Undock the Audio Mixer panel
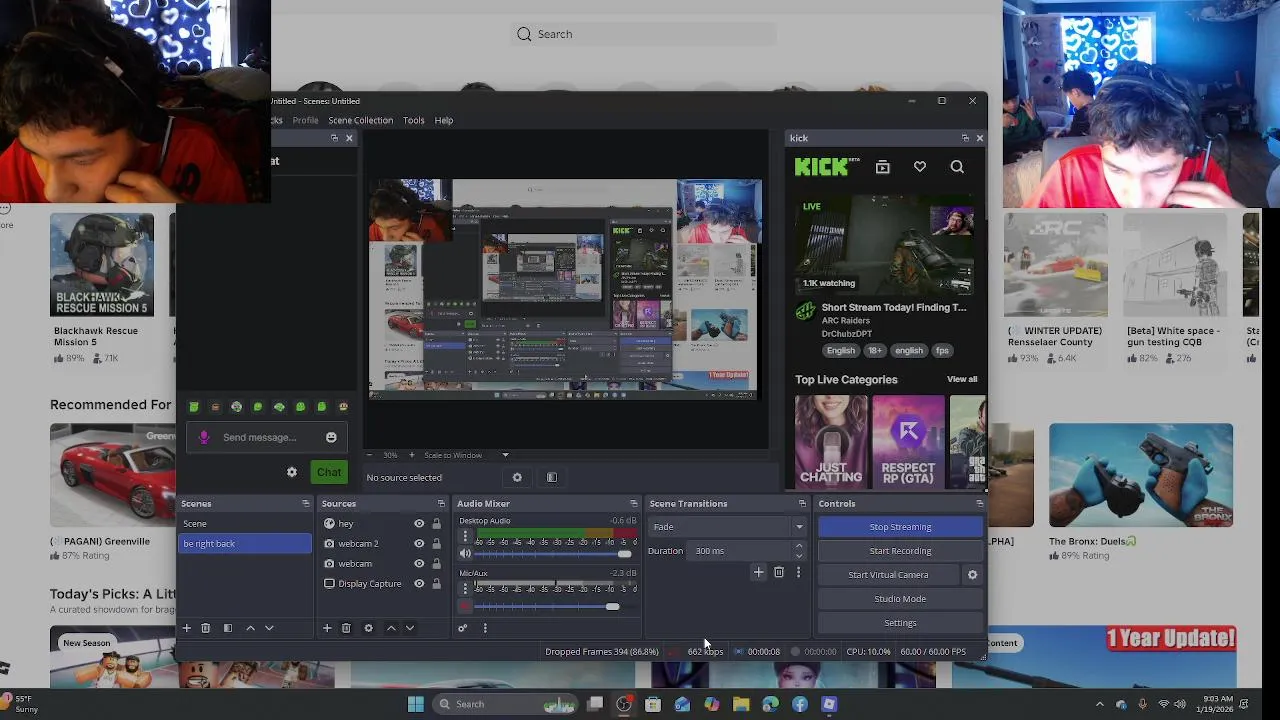This screenshot has height=720, width=1280. (x=633, y=503)
